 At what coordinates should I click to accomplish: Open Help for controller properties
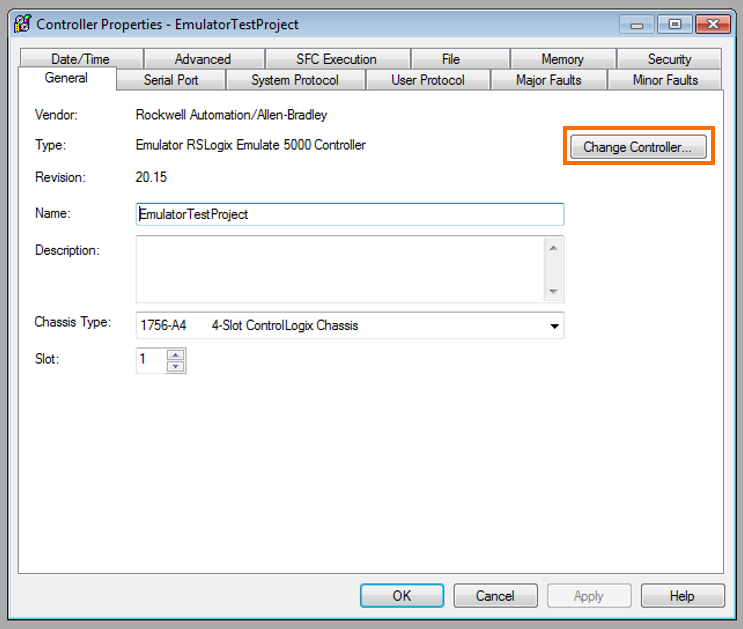point(682,595)
